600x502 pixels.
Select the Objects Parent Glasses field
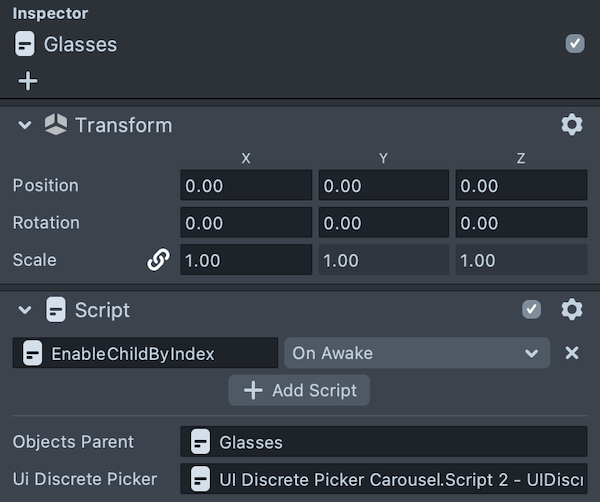click(384, 442)
